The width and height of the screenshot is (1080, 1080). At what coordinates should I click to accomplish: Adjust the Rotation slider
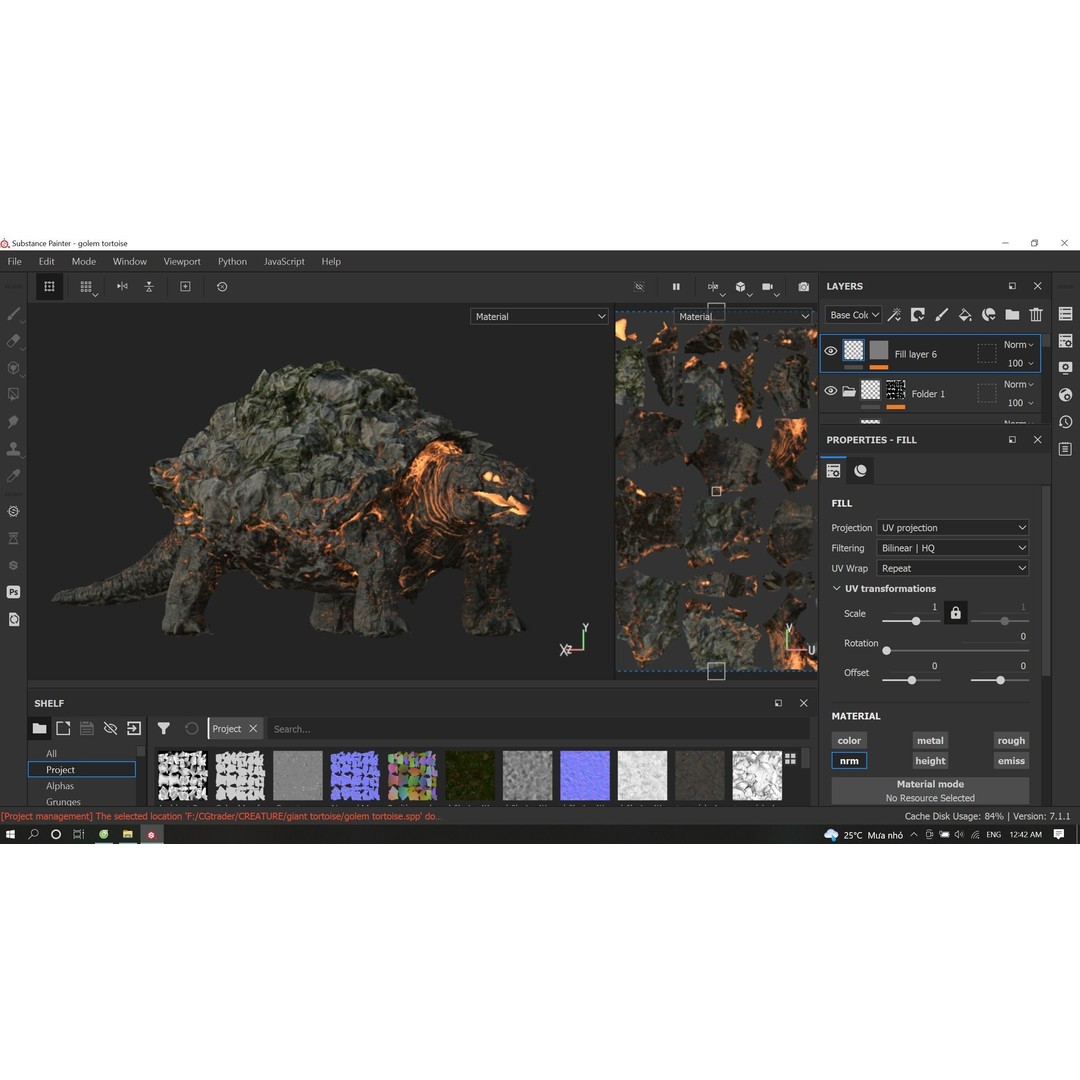[956, 650]
